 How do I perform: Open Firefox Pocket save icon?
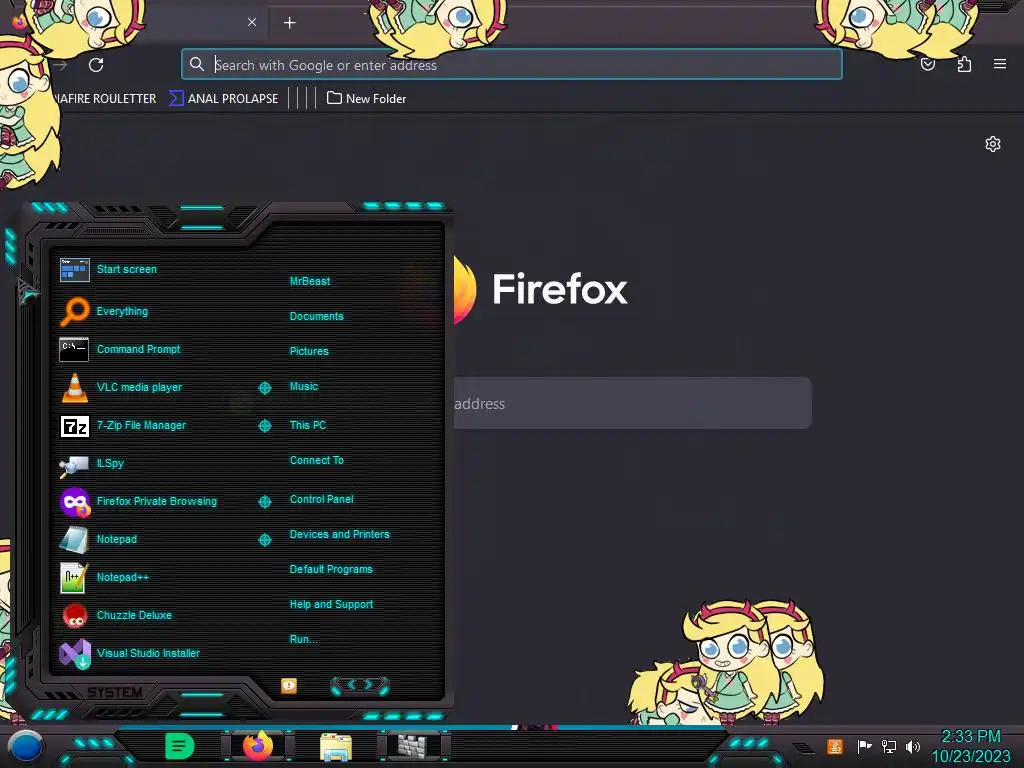[x=927, y=64]
